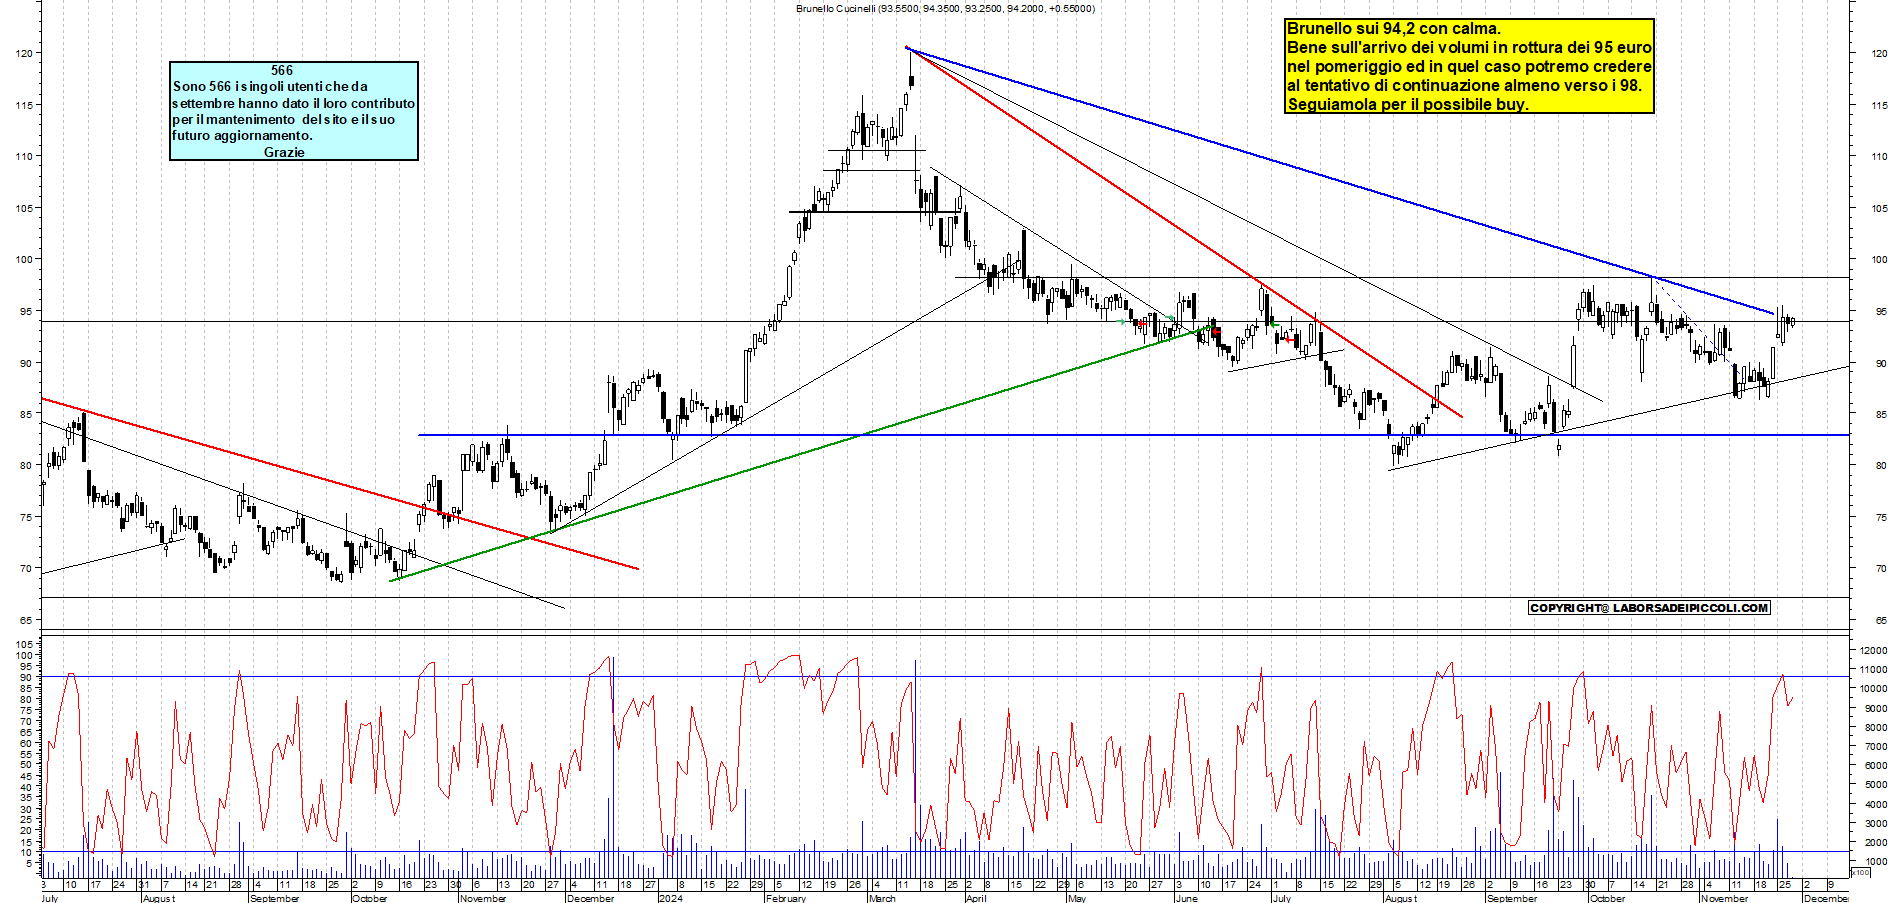Click the 'March' month label on the time axis

click(882, 898)
